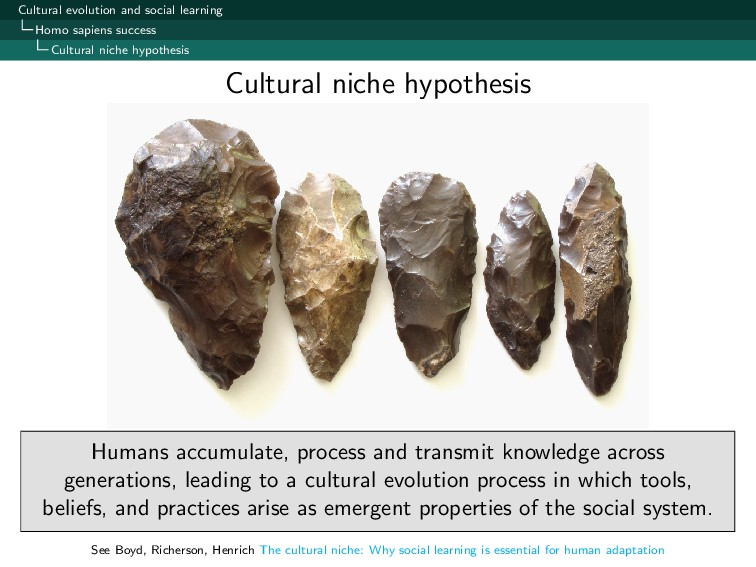Click the line starting 'beliefs, and practices arise'
The height and width of the screenshot is (567, 756).
[378, 509]
